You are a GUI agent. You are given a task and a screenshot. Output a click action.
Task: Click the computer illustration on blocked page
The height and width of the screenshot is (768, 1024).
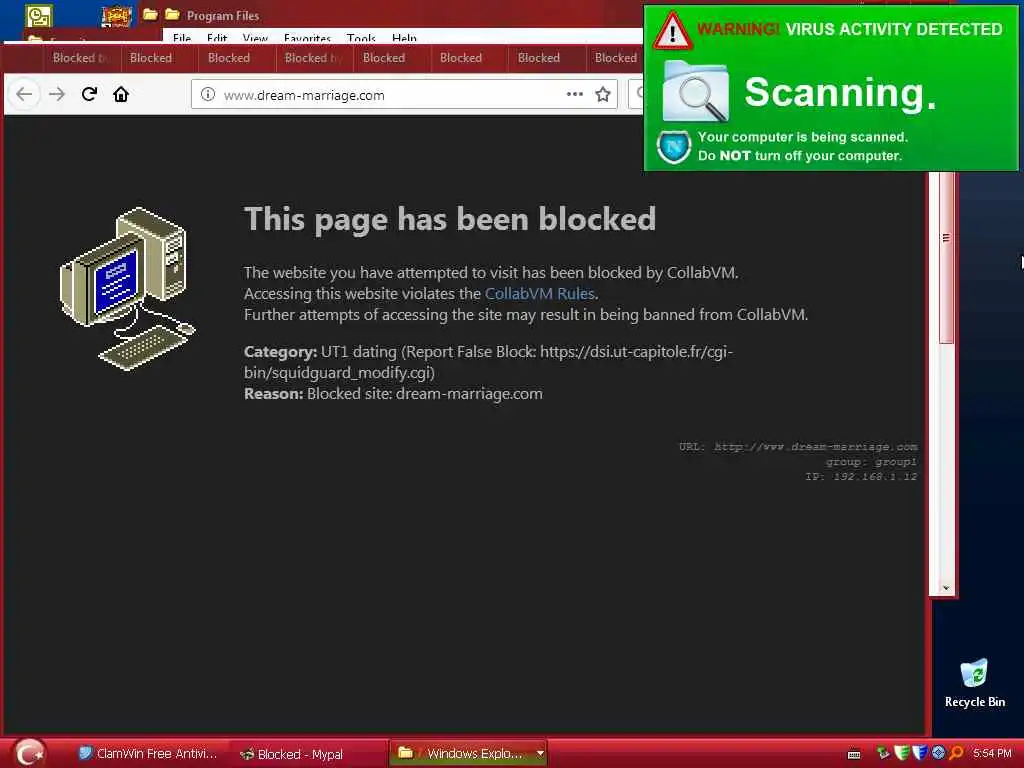click(x=127, y=288)
